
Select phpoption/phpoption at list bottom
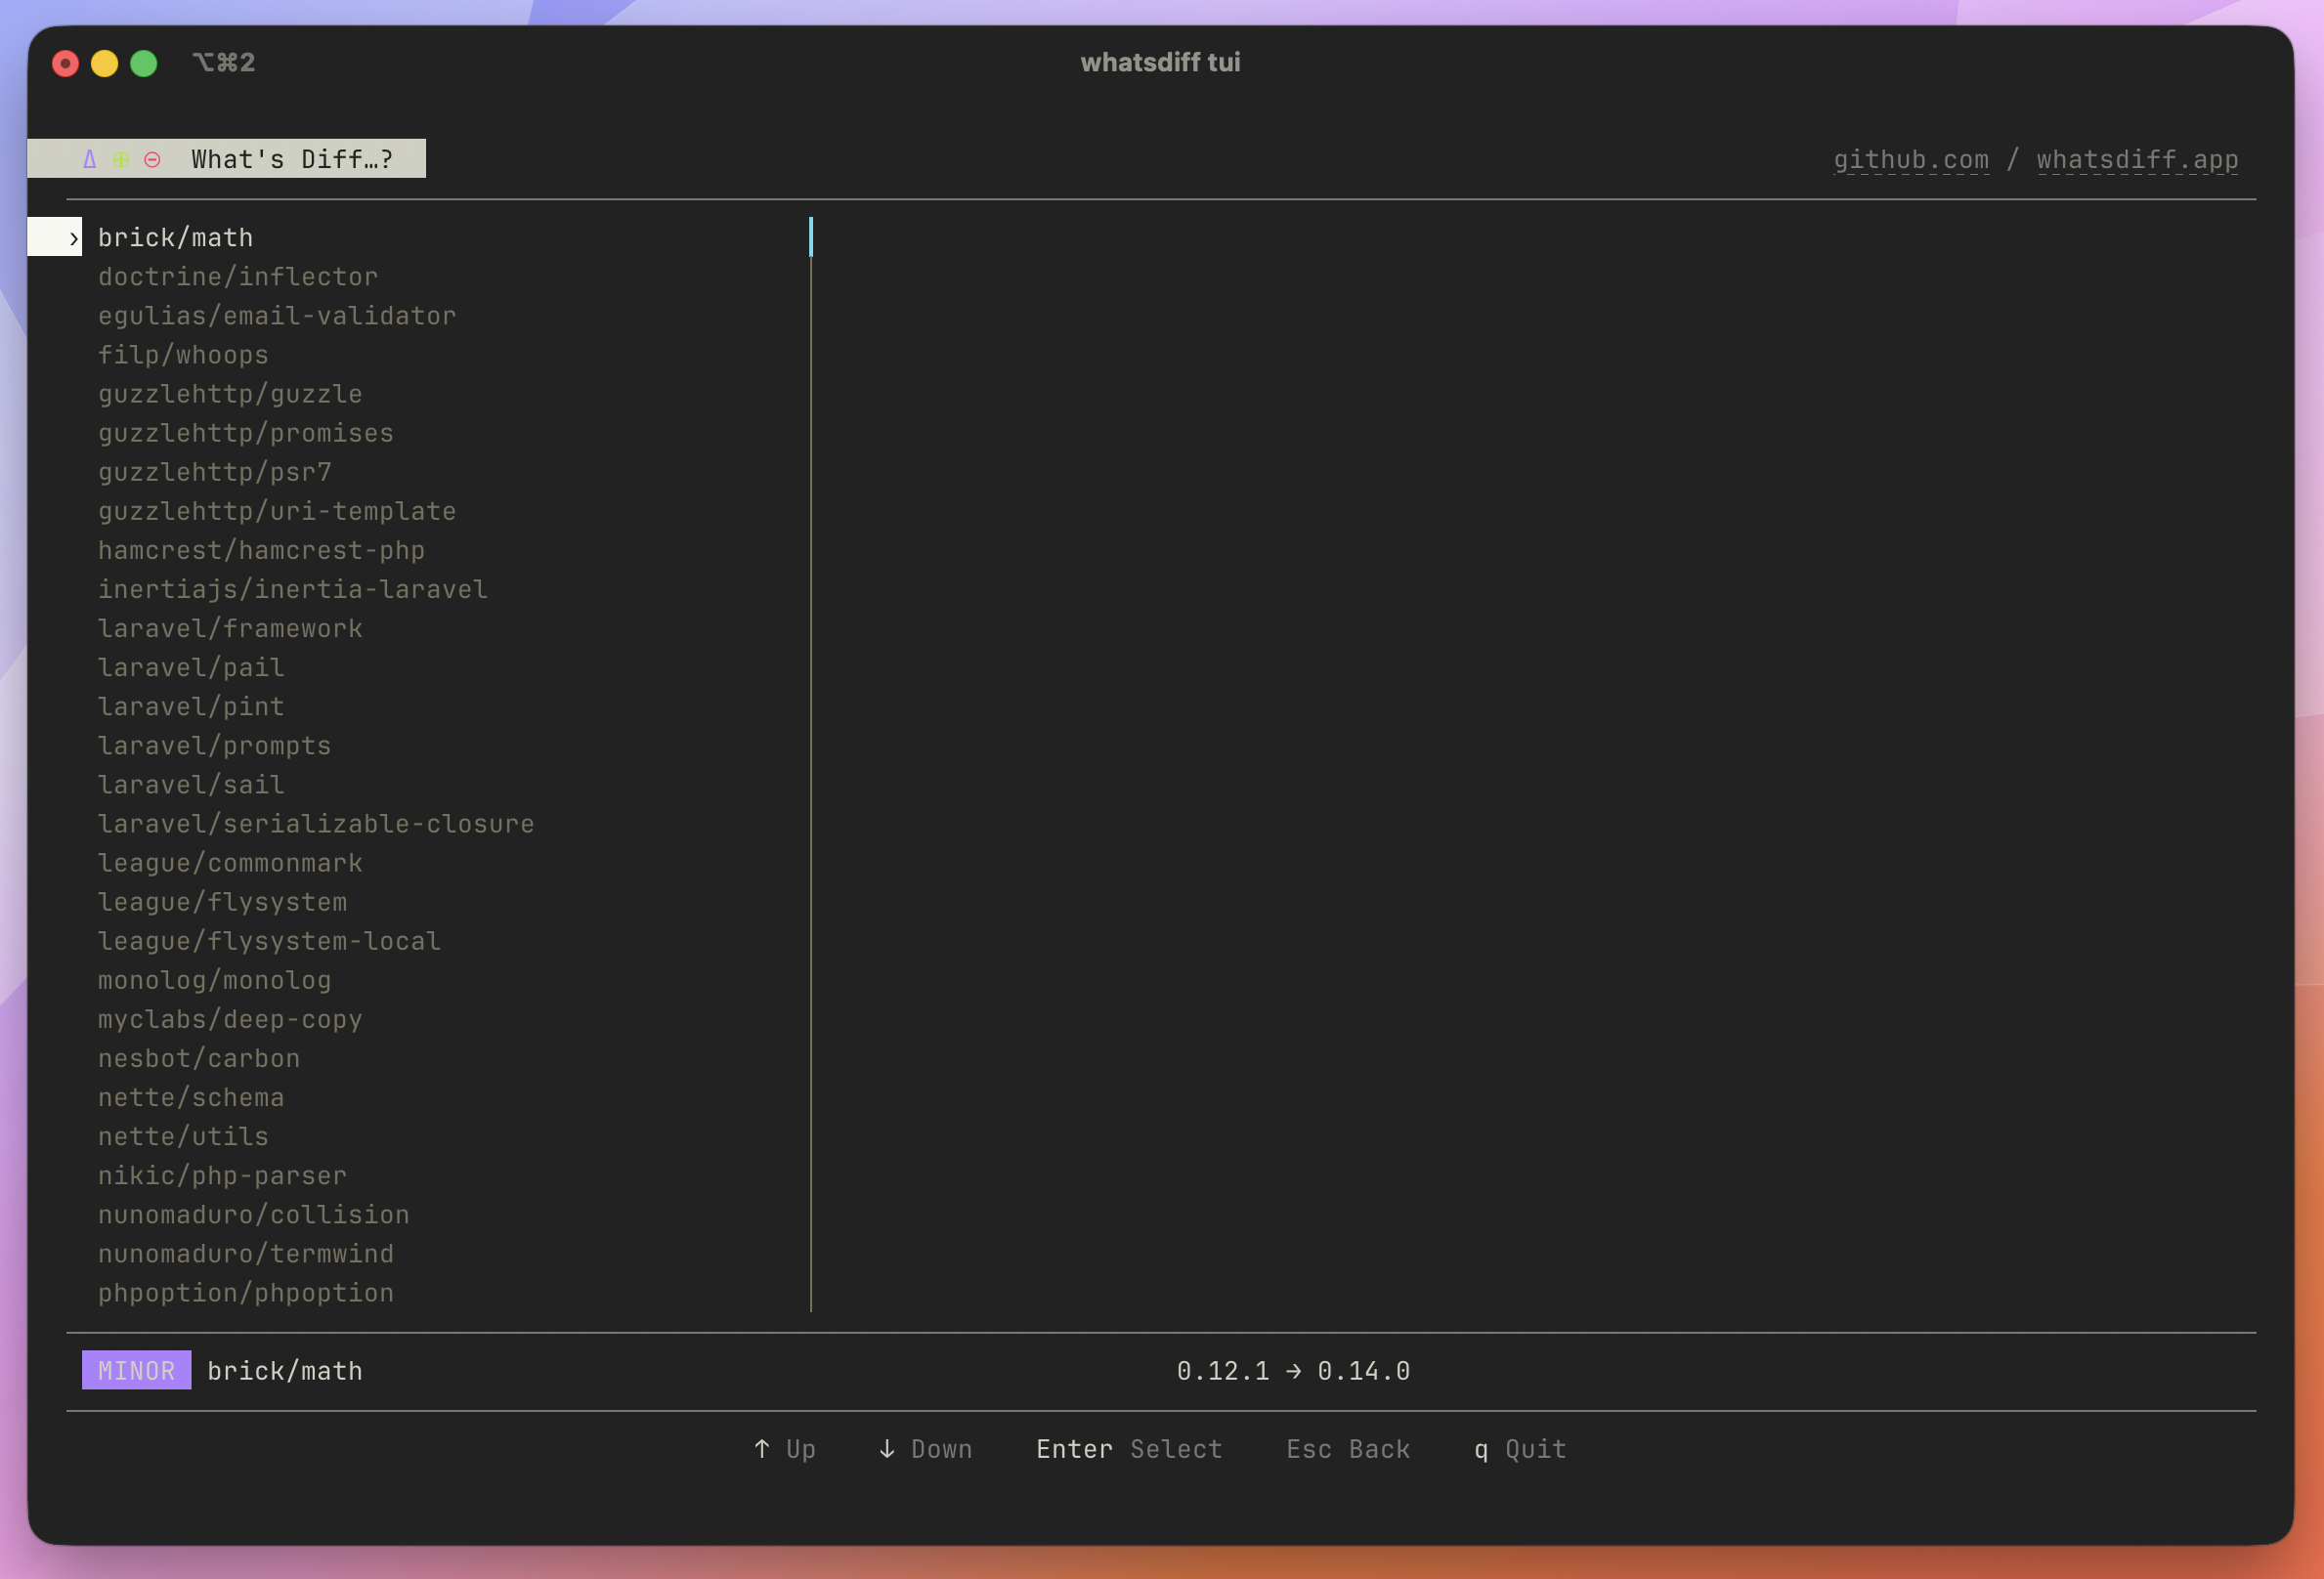pos(246,1293)
